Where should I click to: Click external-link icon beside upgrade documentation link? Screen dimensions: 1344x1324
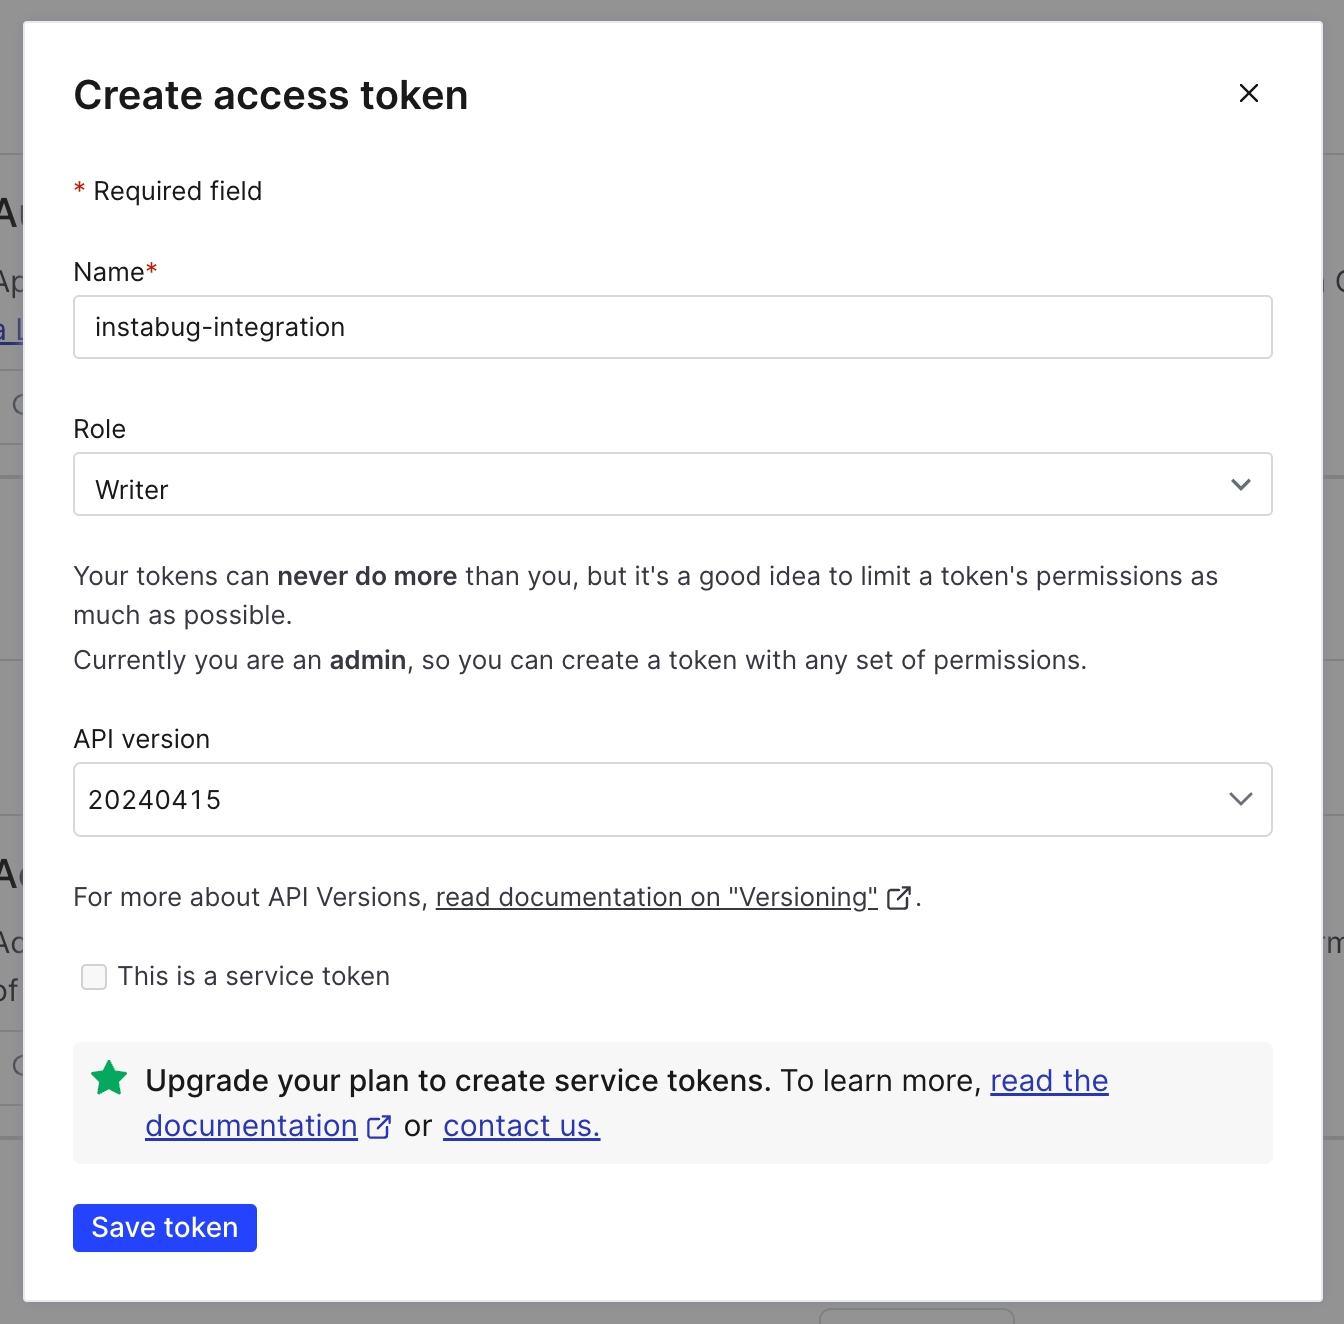pos(379,1127)
